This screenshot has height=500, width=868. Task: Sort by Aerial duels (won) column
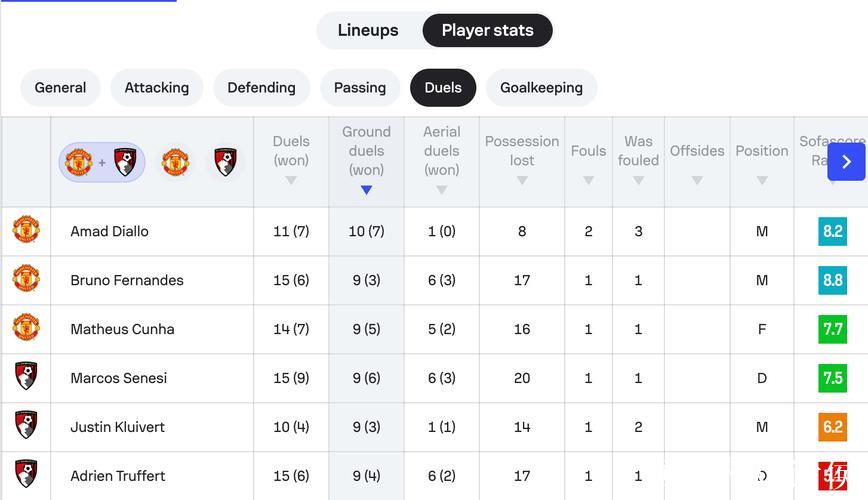[x=441, y=190]
